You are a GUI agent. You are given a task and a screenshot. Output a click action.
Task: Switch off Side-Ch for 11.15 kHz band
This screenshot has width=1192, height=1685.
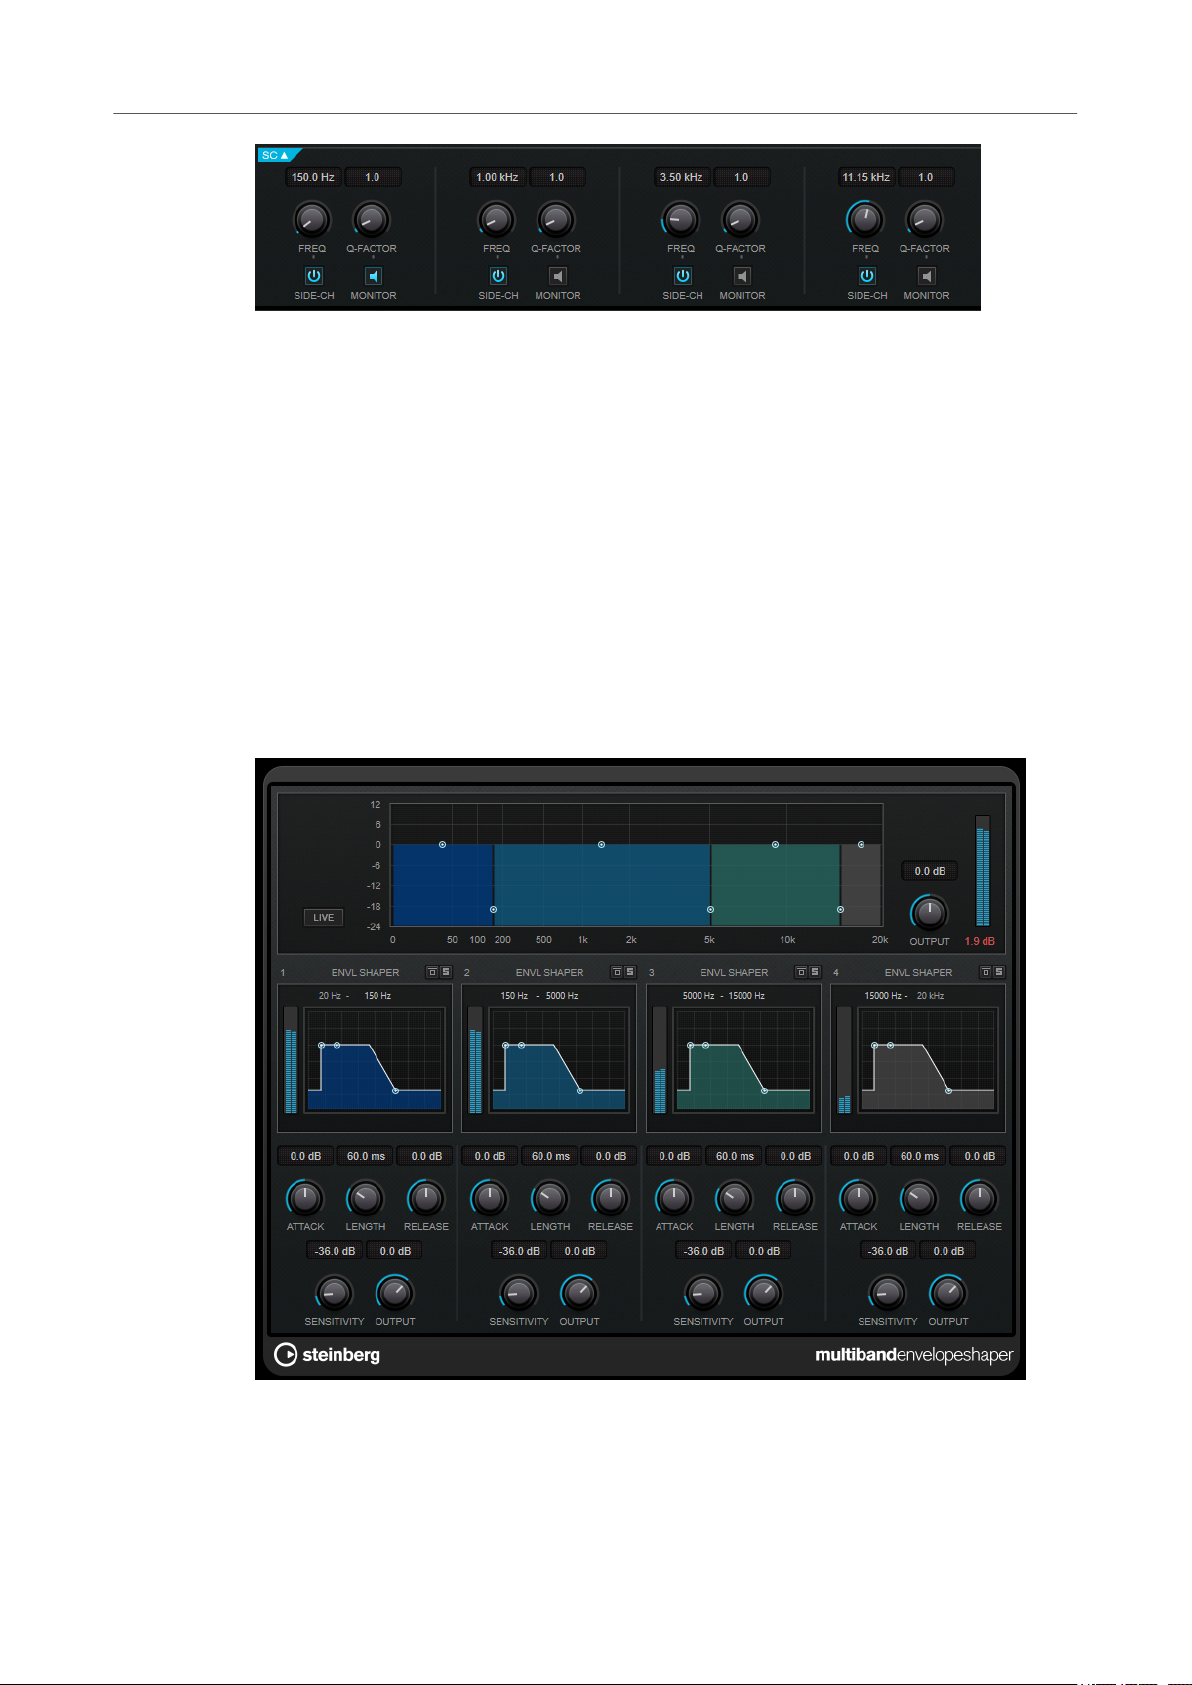tap(867, 276)
